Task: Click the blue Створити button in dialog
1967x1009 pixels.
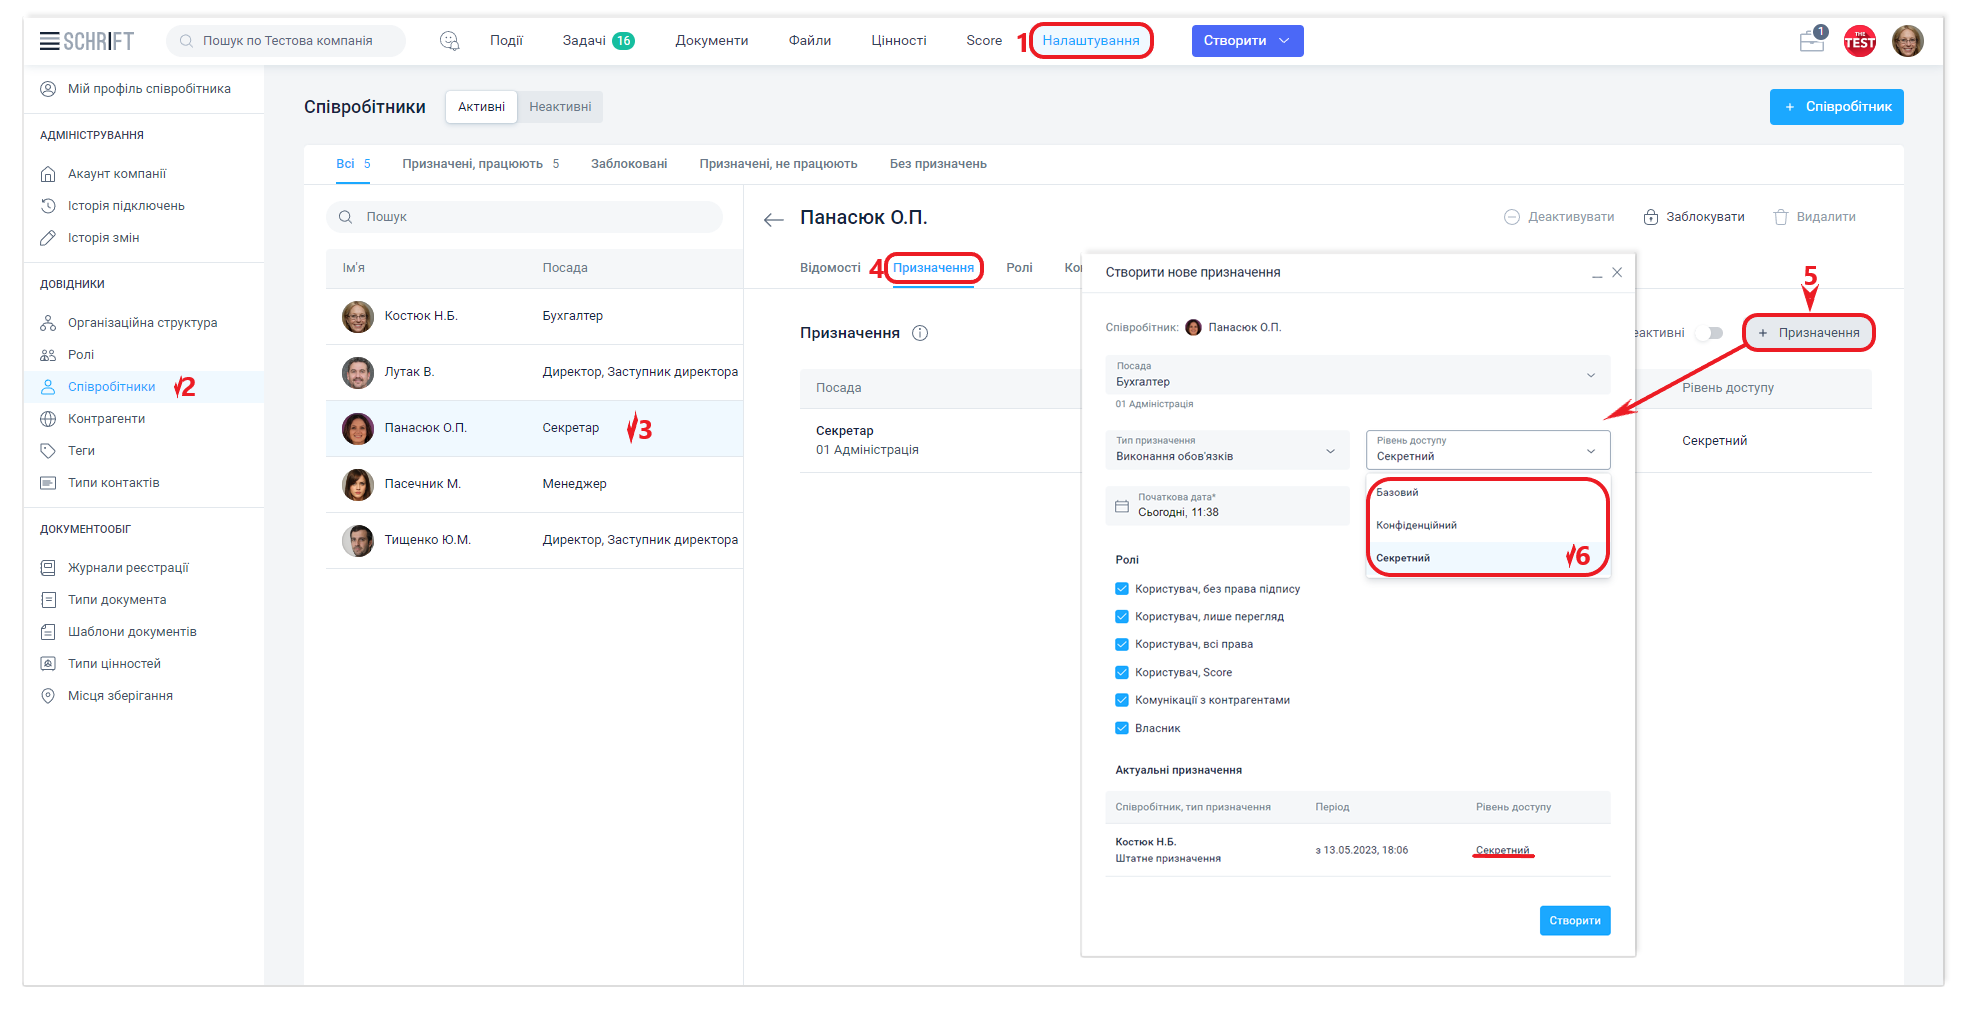Action: [1574, 920]
